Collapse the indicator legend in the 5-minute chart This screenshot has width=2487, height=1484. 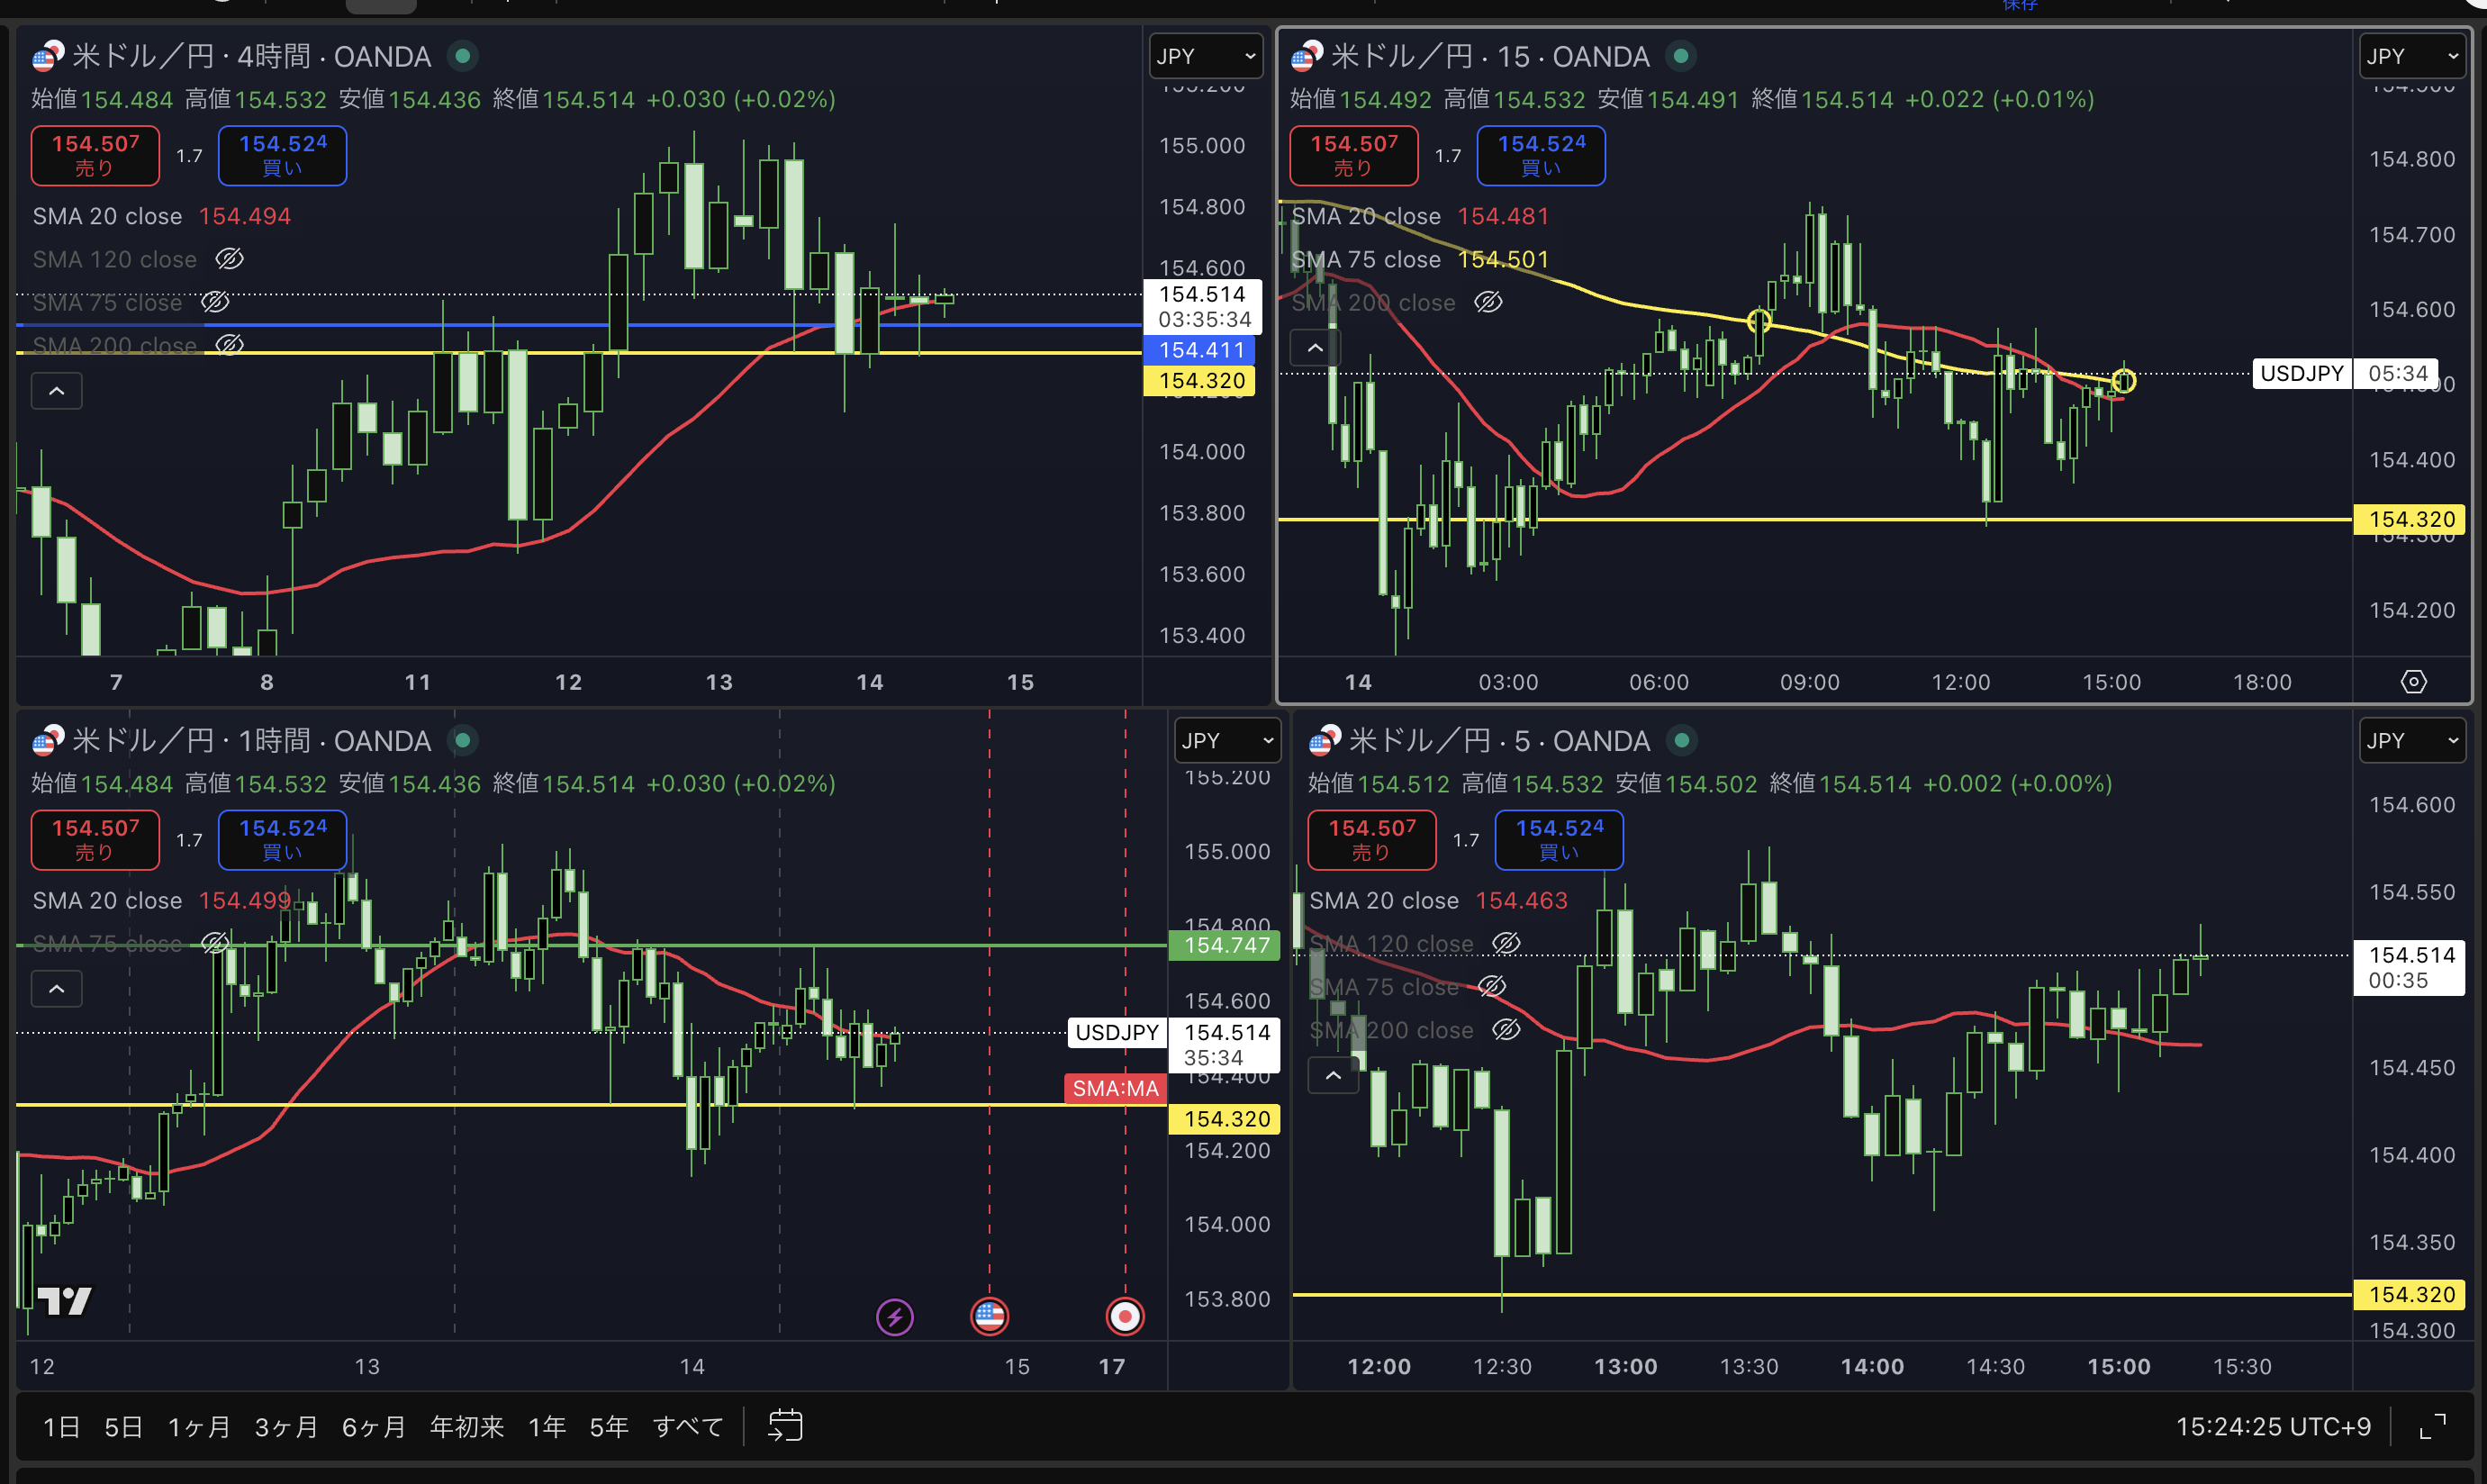1333,1076
